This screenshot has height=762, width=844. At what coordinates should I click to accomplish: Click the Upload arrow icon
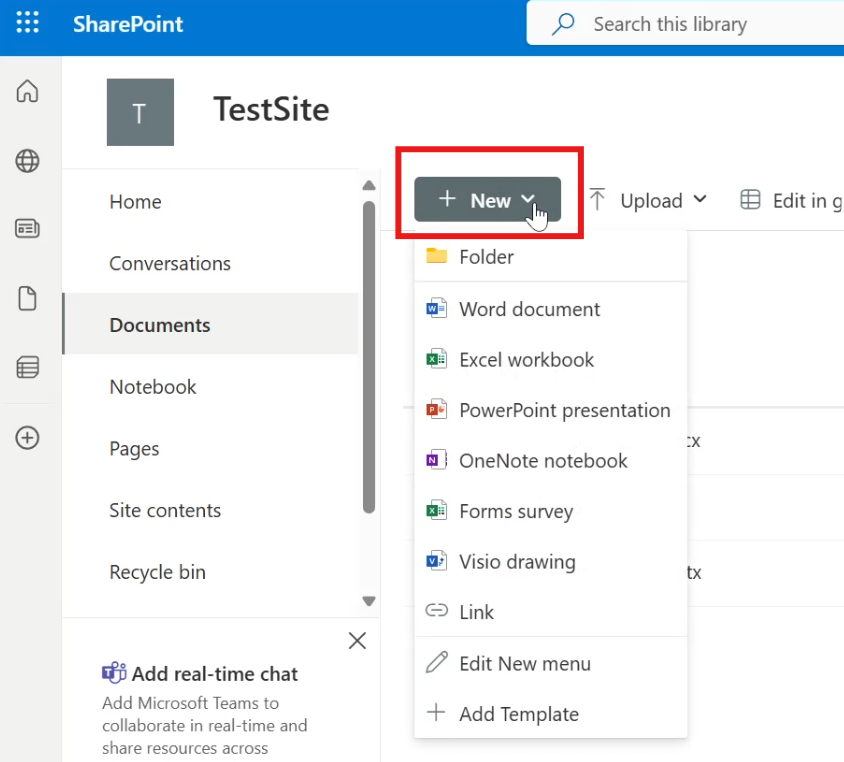pos(597,199)
